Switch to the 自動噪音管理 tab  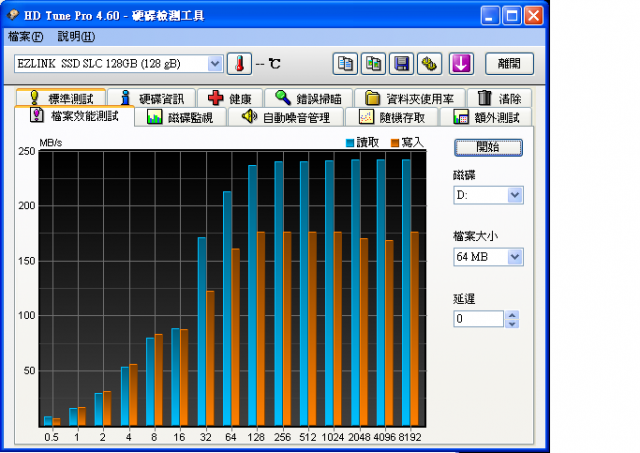pos(286,118)
